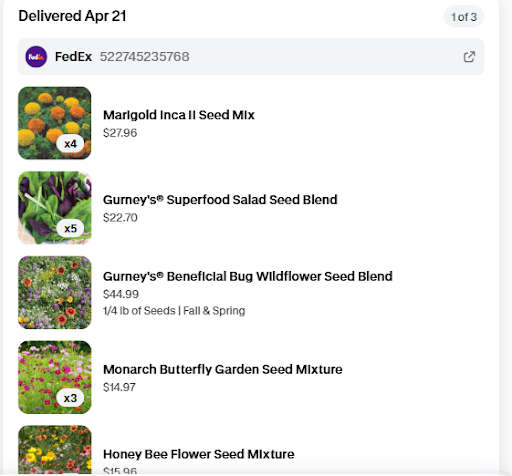Viewport: 512px width, 476px height.
Task: Click the Delivered Apr 21 heading
Action: tap(72, 16)
